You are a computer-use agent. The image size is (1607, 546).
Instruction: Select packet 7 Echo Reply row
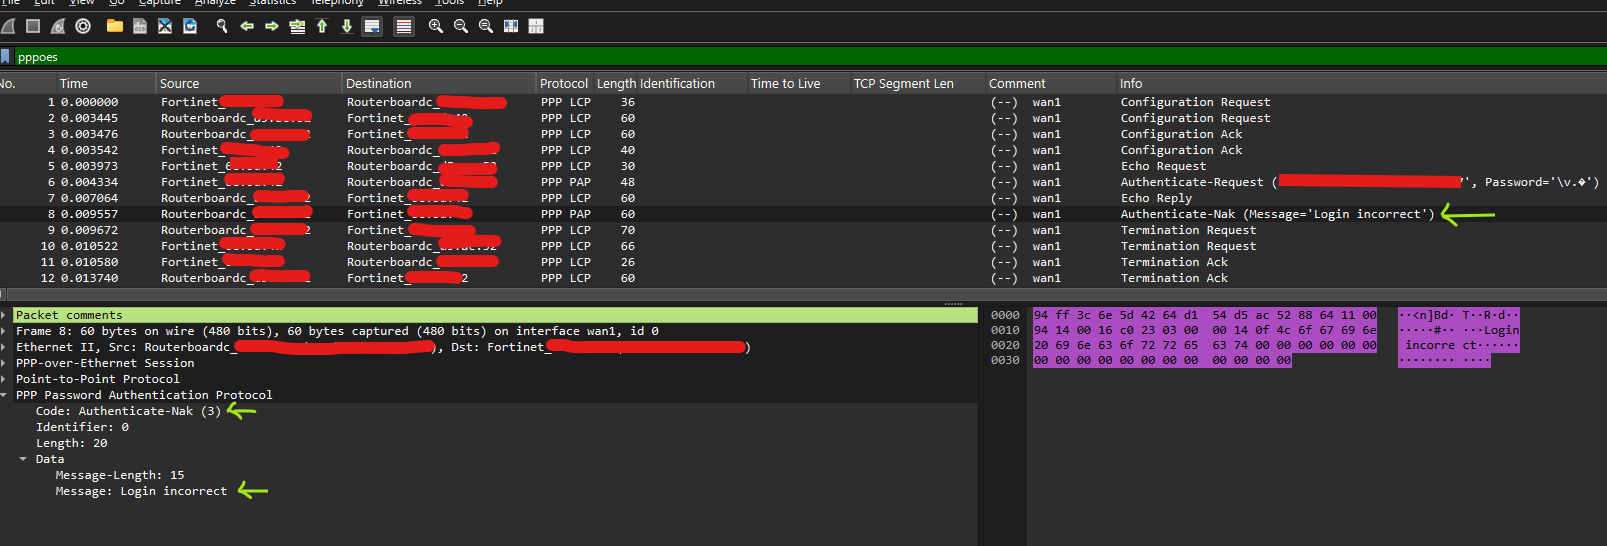click(x=803, y=198)
